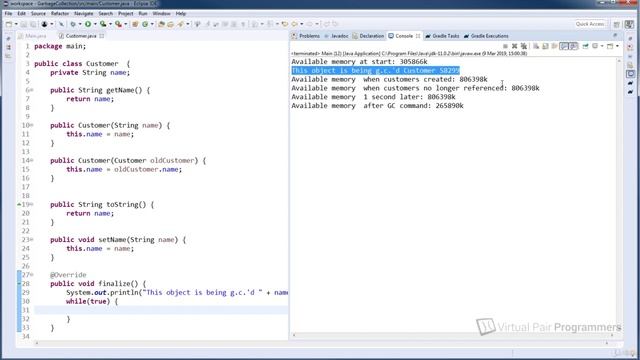Open the Project menu
The width and height of the screenshot is (640, 360).
tap(126, 13)
